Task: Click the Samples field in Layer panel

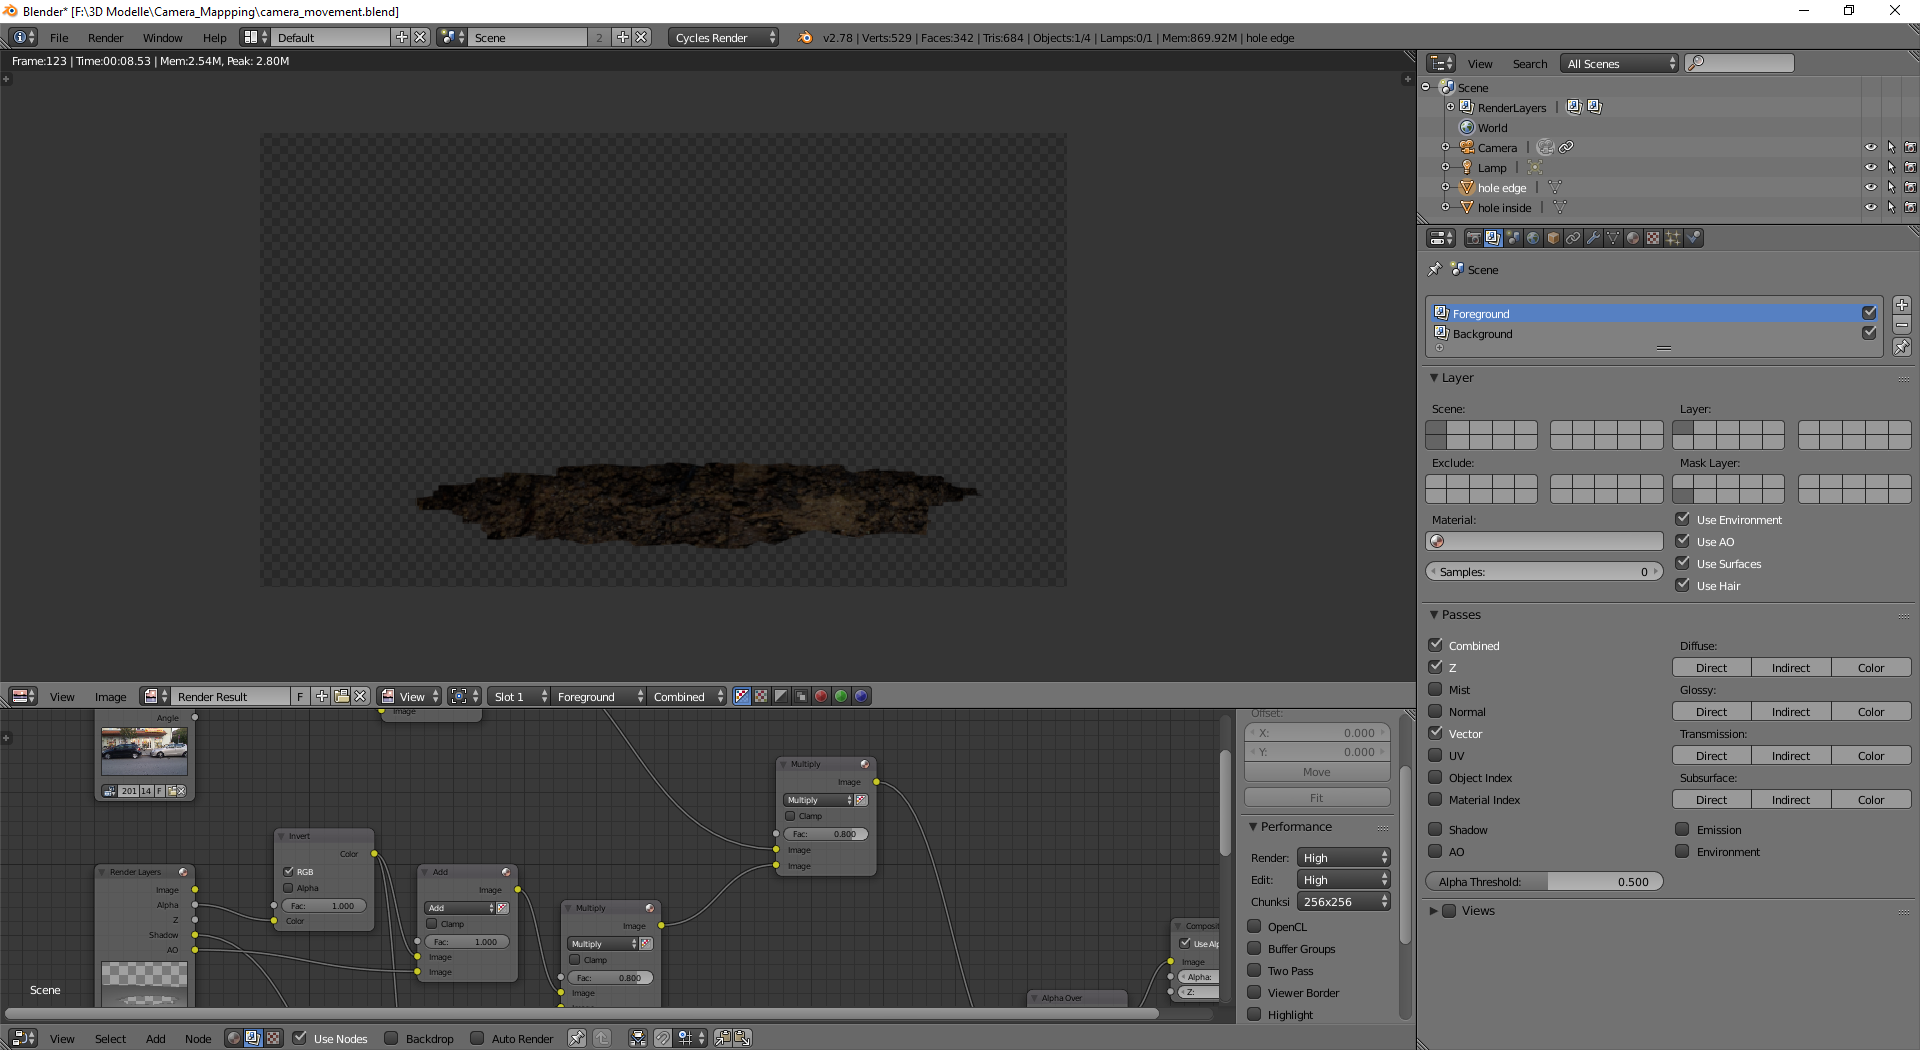Action: (x=1544, y=571)
